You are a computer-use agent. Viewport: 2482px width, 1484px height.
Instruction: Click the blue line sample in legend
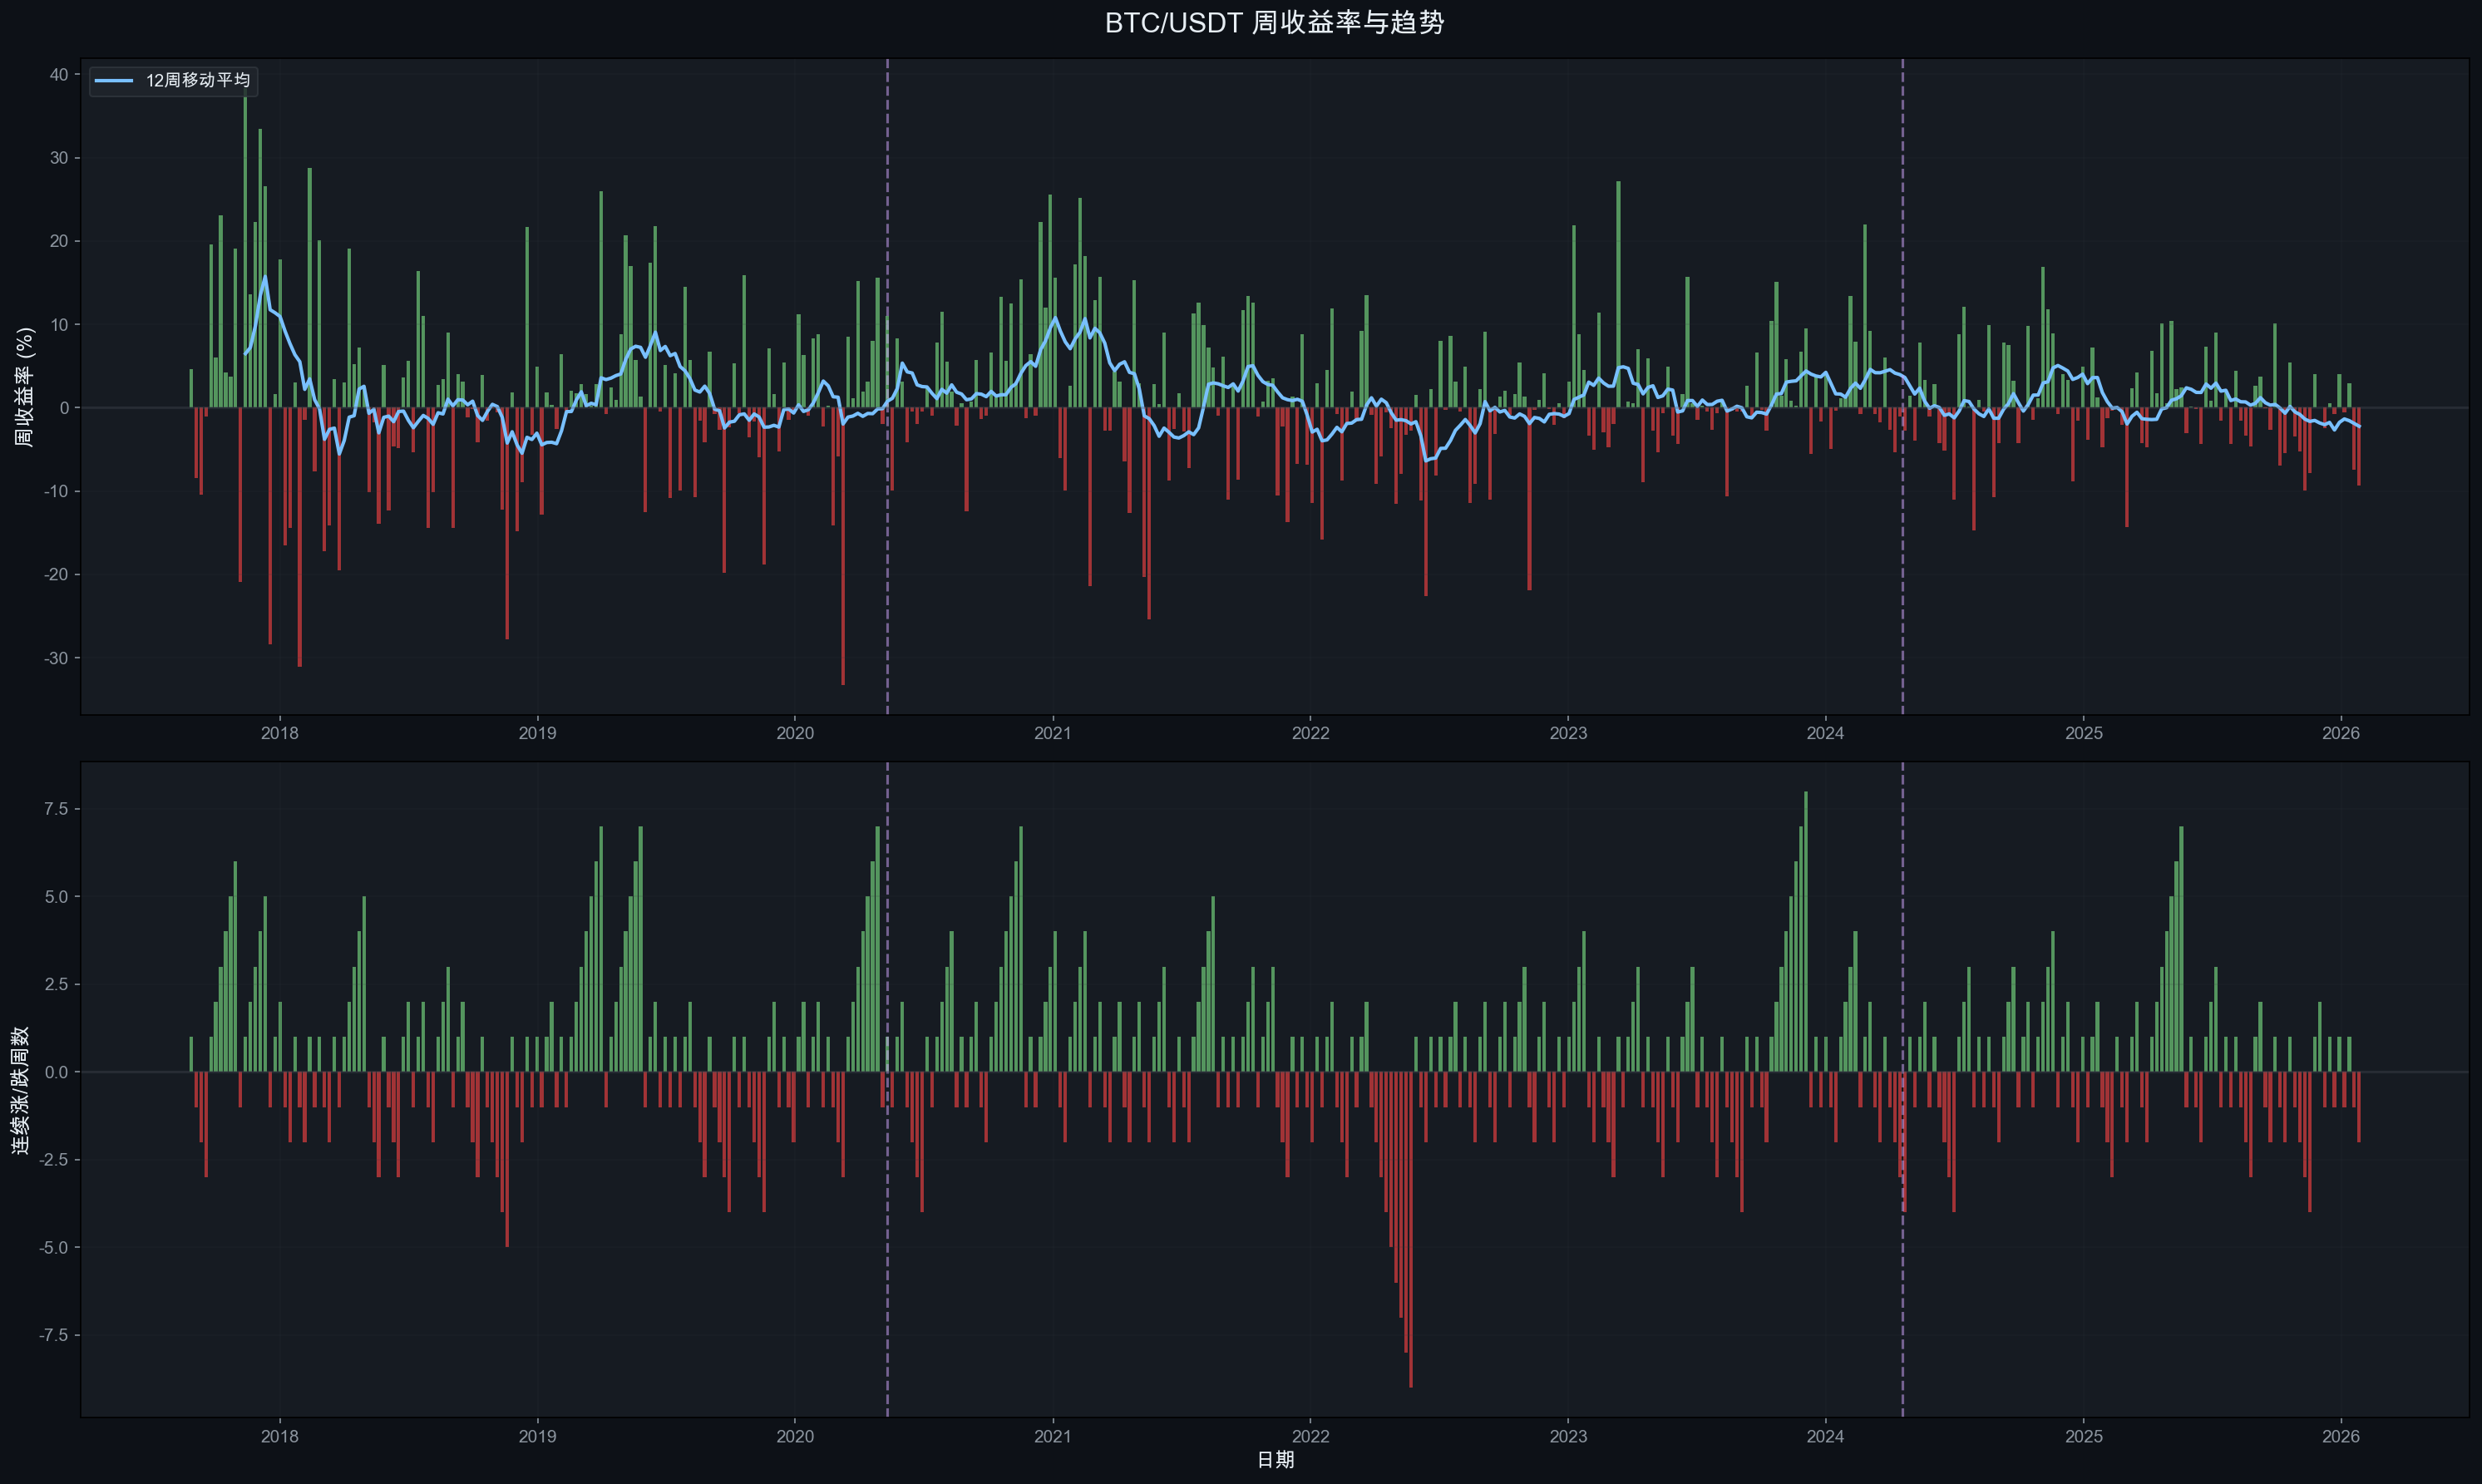point(114,80)
